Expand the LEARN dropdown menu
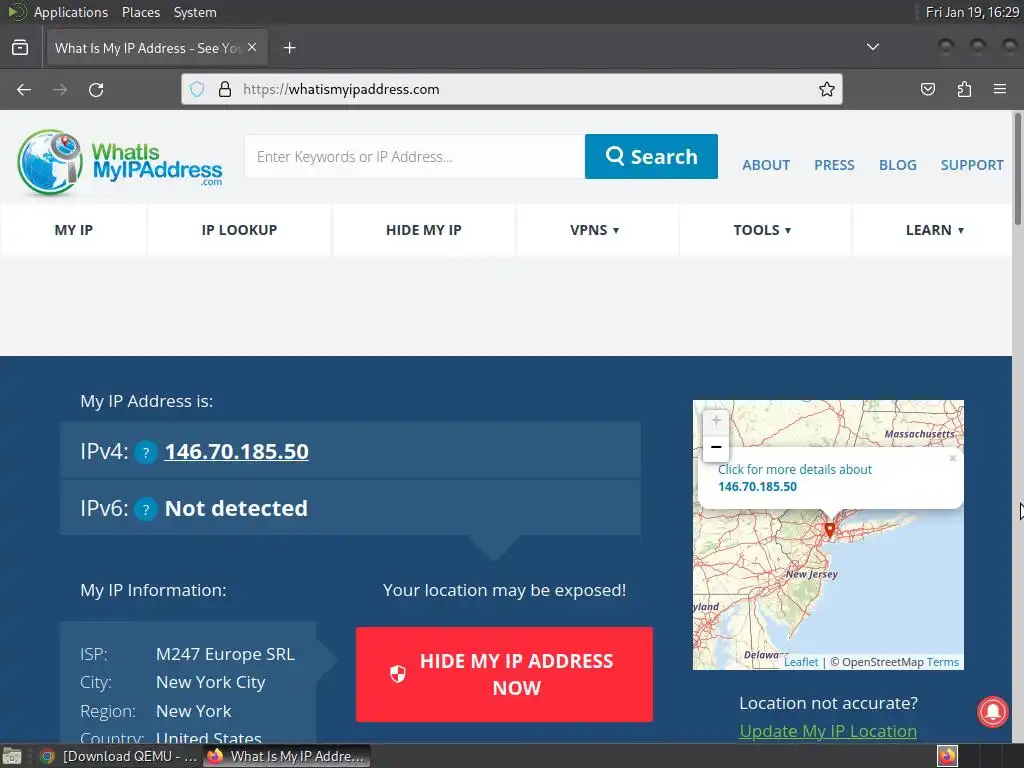Viewport: 1024px width, 768px height. (935, 230)
